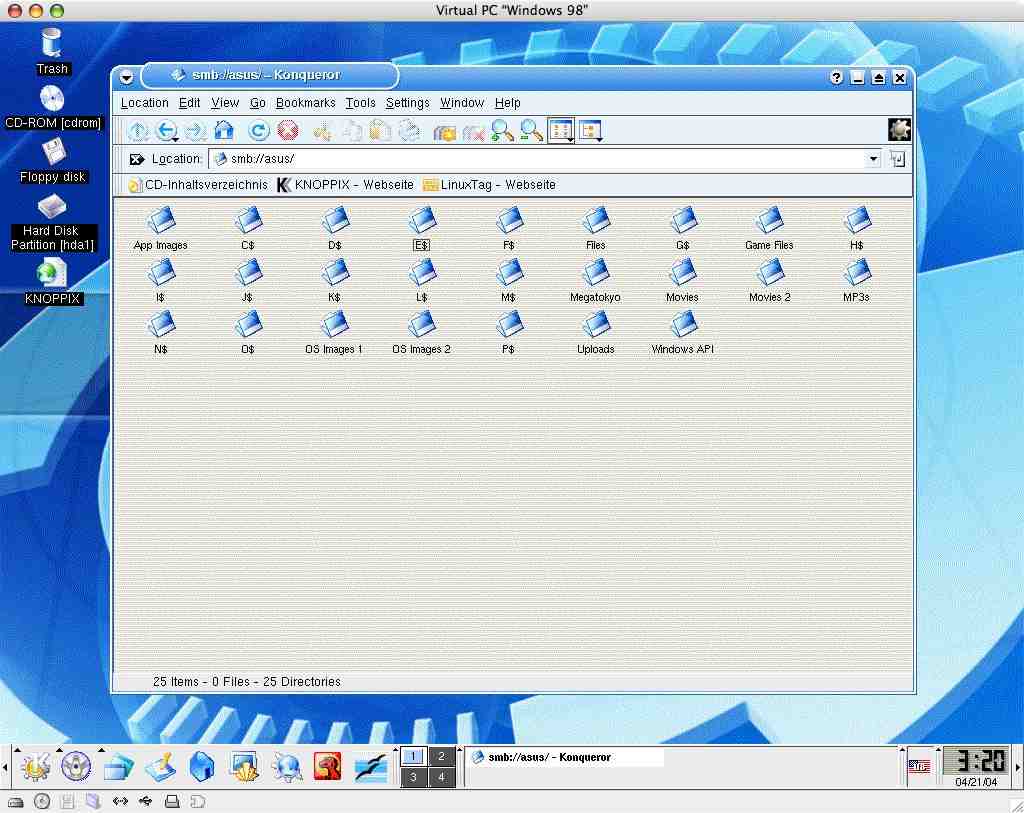Select the Game Files share folder
Viewport: 1024px width, 813px height.
[x=769, y=229]
